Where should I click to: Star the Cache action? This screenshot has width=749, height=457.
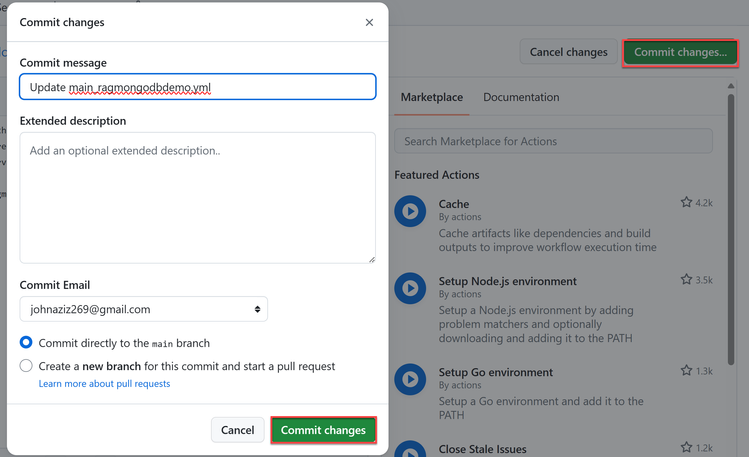(687, 202)
